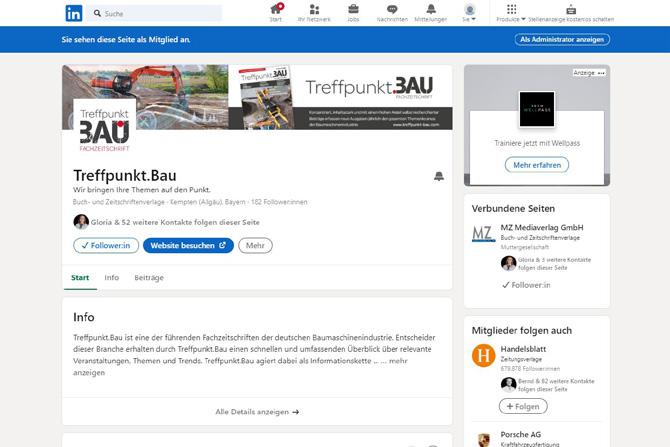Toggle the page notification bell

click(439, 176)
